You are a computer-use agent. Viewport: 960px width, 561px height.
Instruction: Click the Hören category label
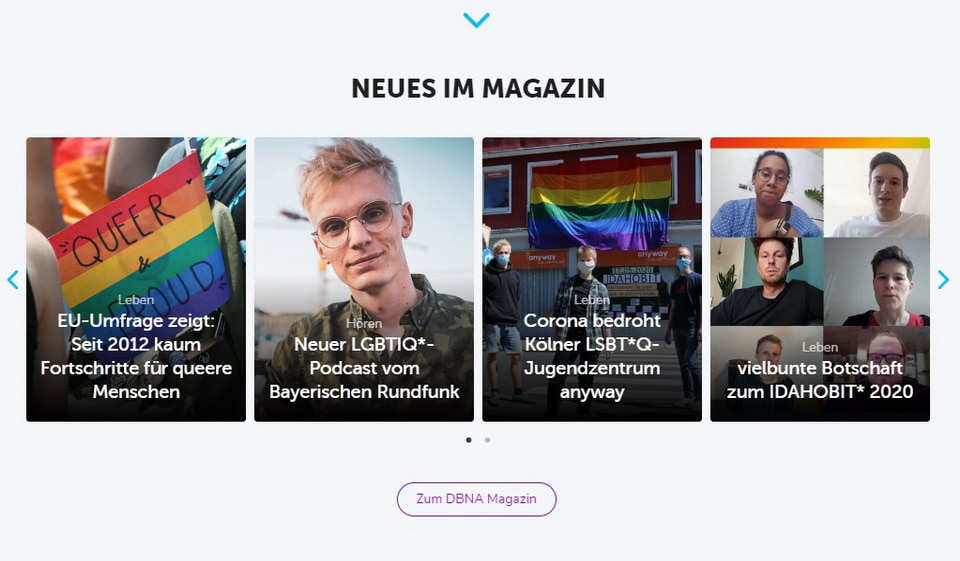coord(364,323)
